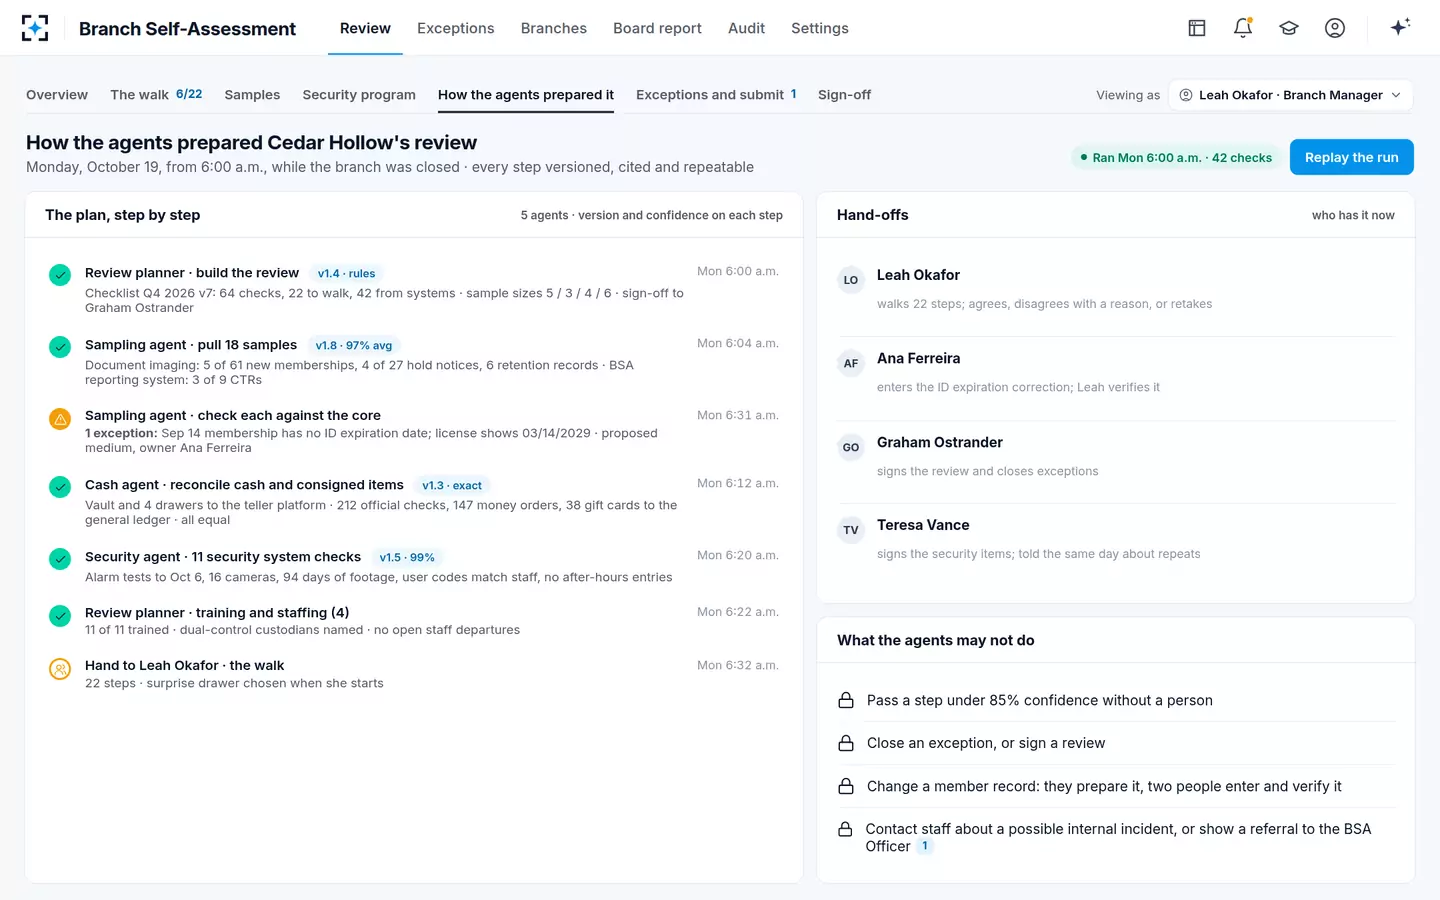Image resolution: width=1440 pixels, height=900 pixels.
Task: Click the green check for training and staffing step
Action: click(60, 615)
